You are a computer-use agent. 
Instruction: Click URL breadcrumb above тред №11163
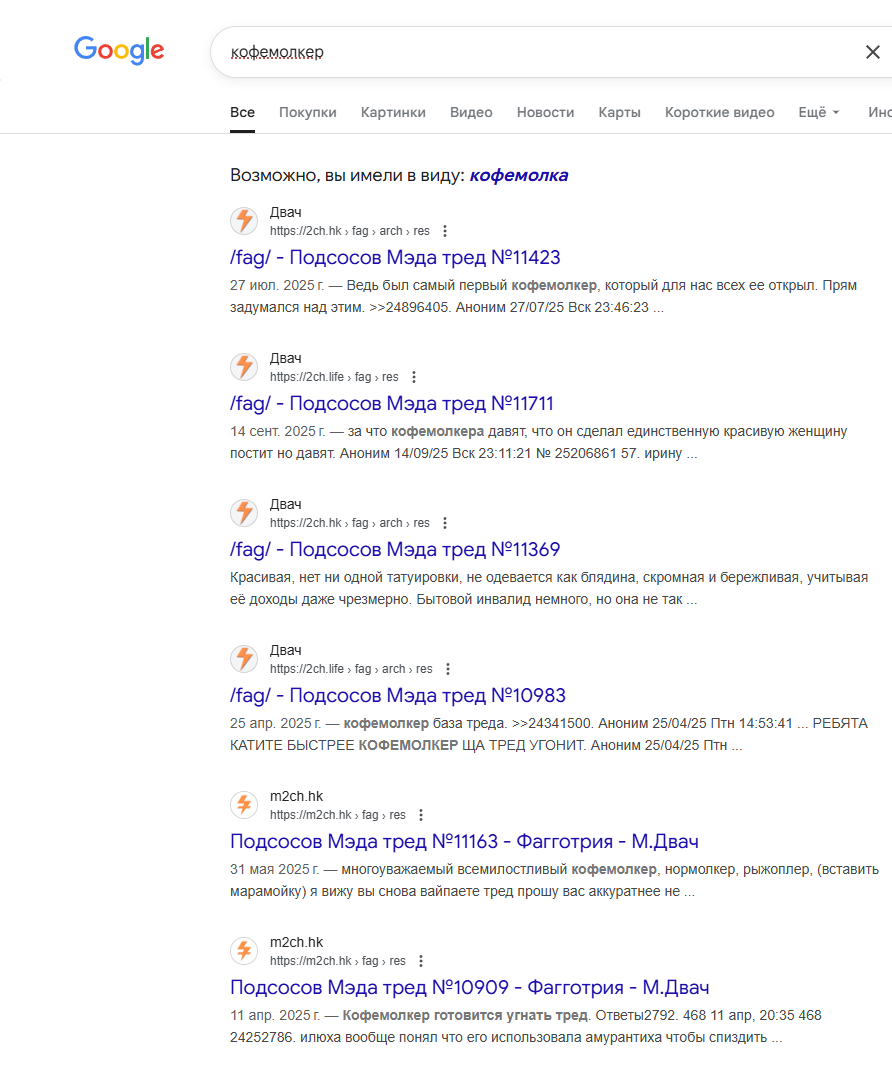338,815
